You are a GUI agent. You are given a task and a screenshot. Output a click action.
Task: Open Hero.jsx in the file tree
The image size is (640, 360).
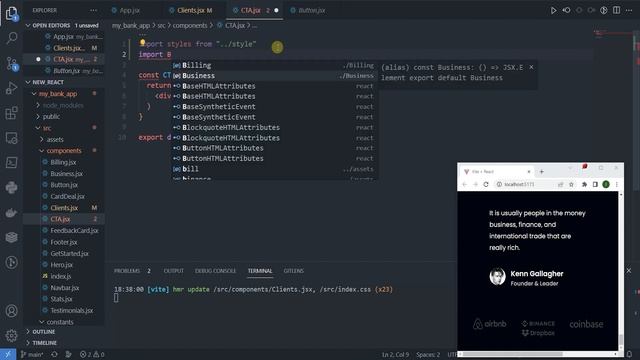click(x=62, y=265)
